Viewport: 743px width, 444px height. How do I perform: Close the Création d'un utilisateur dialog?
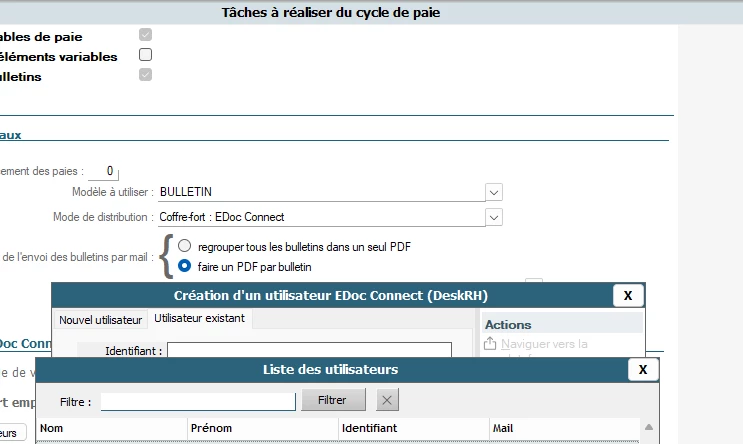(628, 295)
